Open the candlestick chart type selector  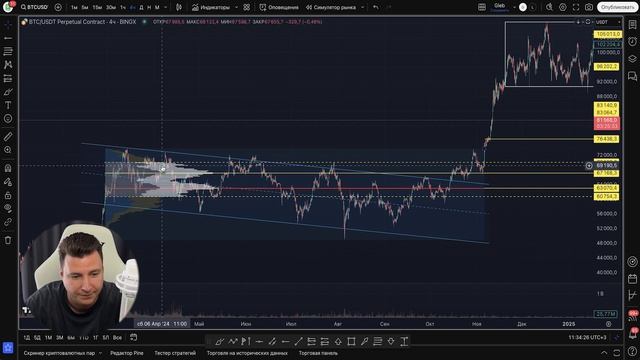click(x=179, y=7)
